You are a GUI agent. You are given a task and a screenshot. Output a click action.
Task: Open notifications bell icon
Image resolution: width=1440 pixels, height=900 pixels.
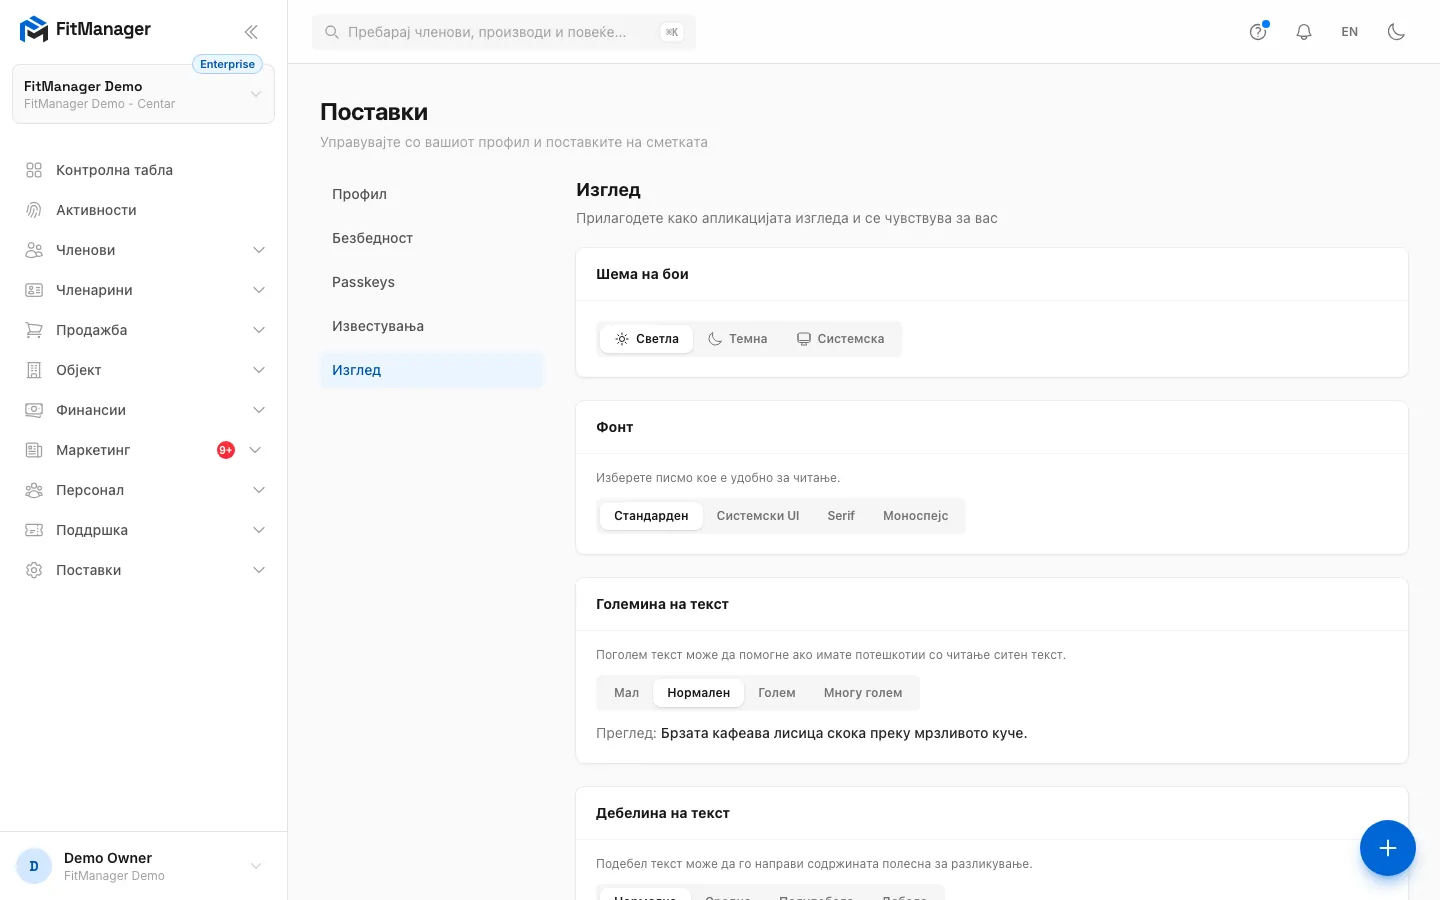1304,32
